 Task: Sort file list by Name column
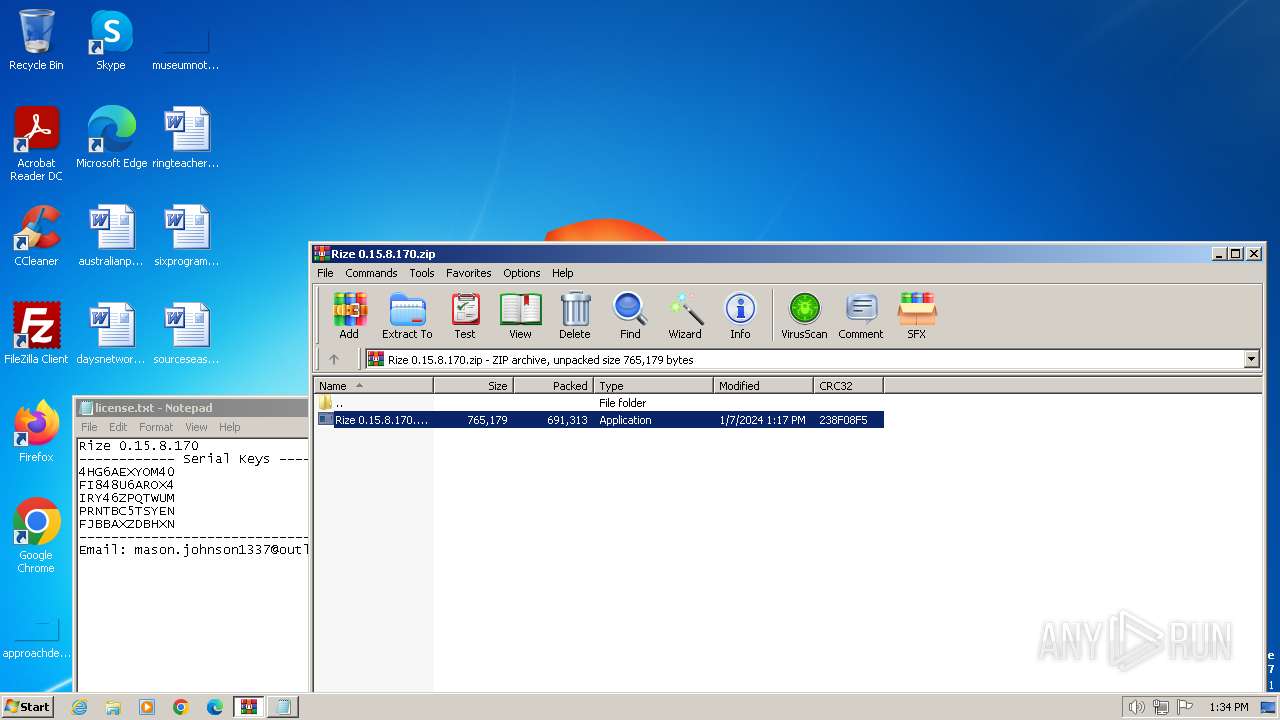pyautogui.click(x=374, y=385)
